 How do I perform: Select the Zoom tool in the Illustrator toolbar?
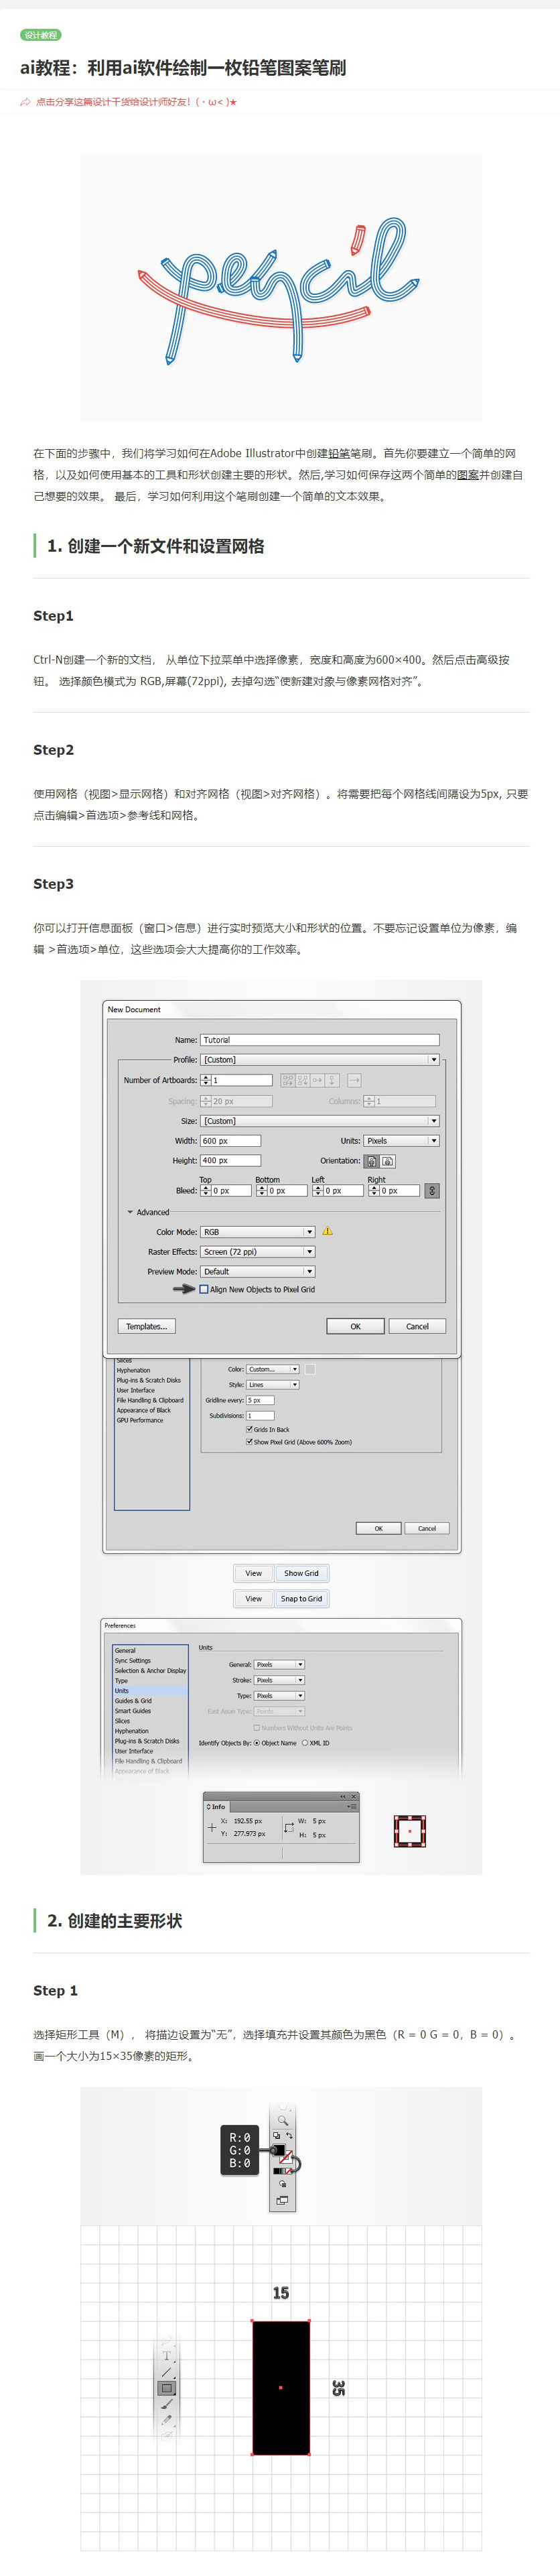click(283, 2121)
